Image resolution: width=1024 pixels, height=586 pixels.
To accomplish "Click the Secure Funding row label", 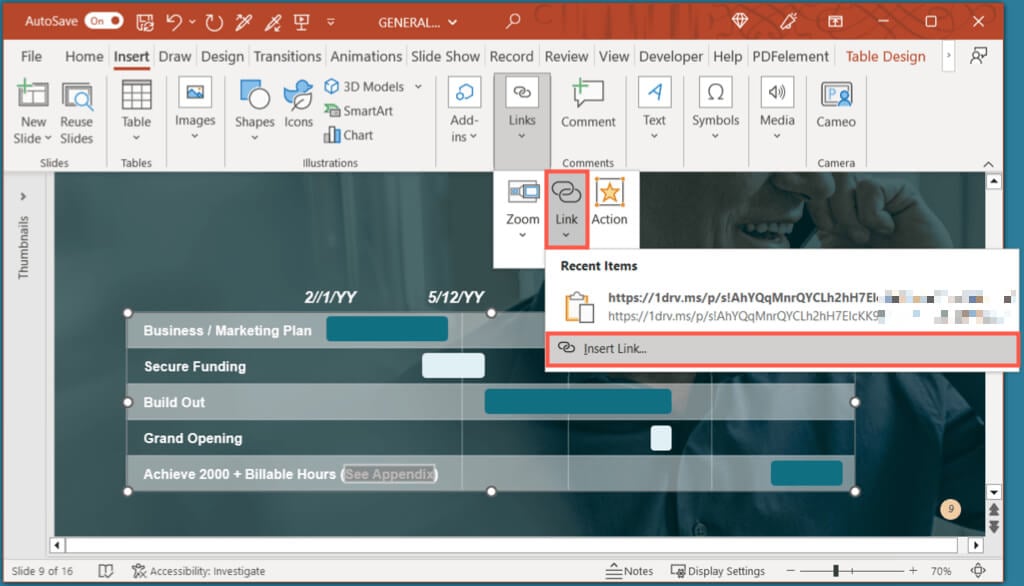I will pos(195,366).
